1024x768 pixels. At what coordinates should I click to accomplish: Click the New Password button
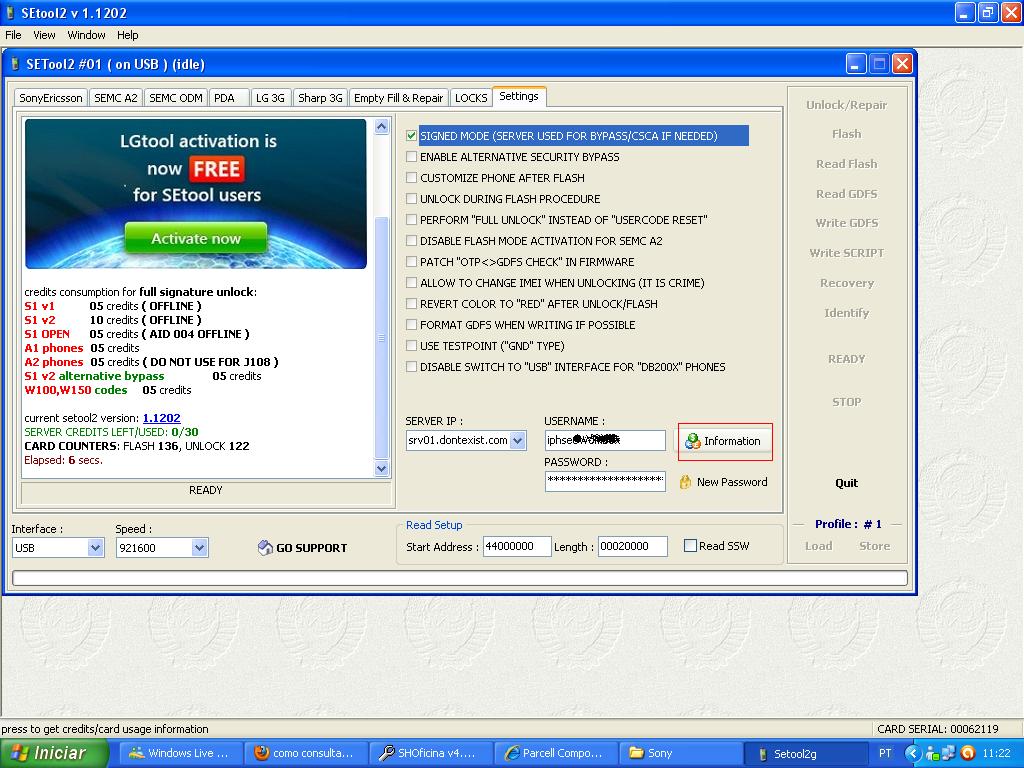(x=724, y=482)
